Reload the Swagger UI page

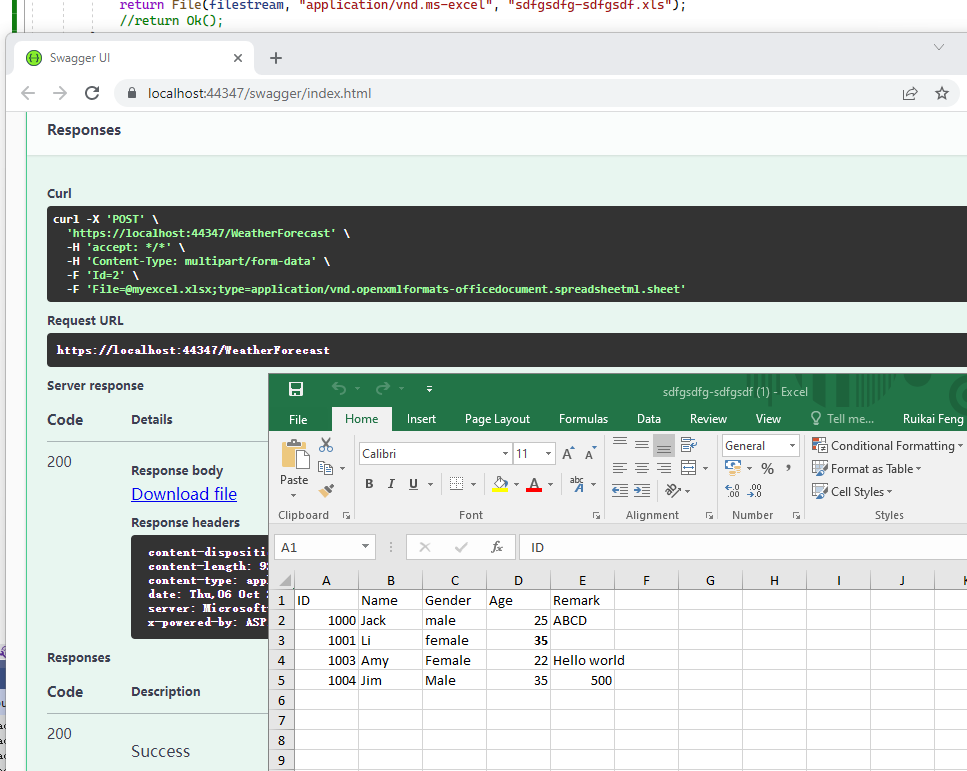click(92, 93)
